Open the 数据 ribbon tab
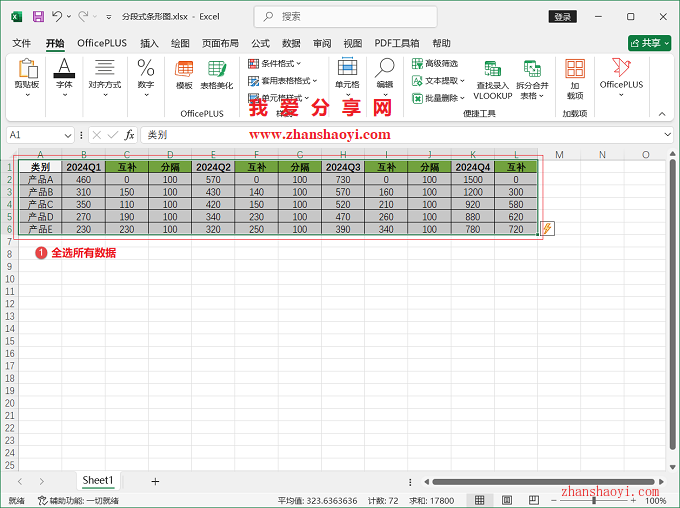680x508 pixels. click(291, 44)
